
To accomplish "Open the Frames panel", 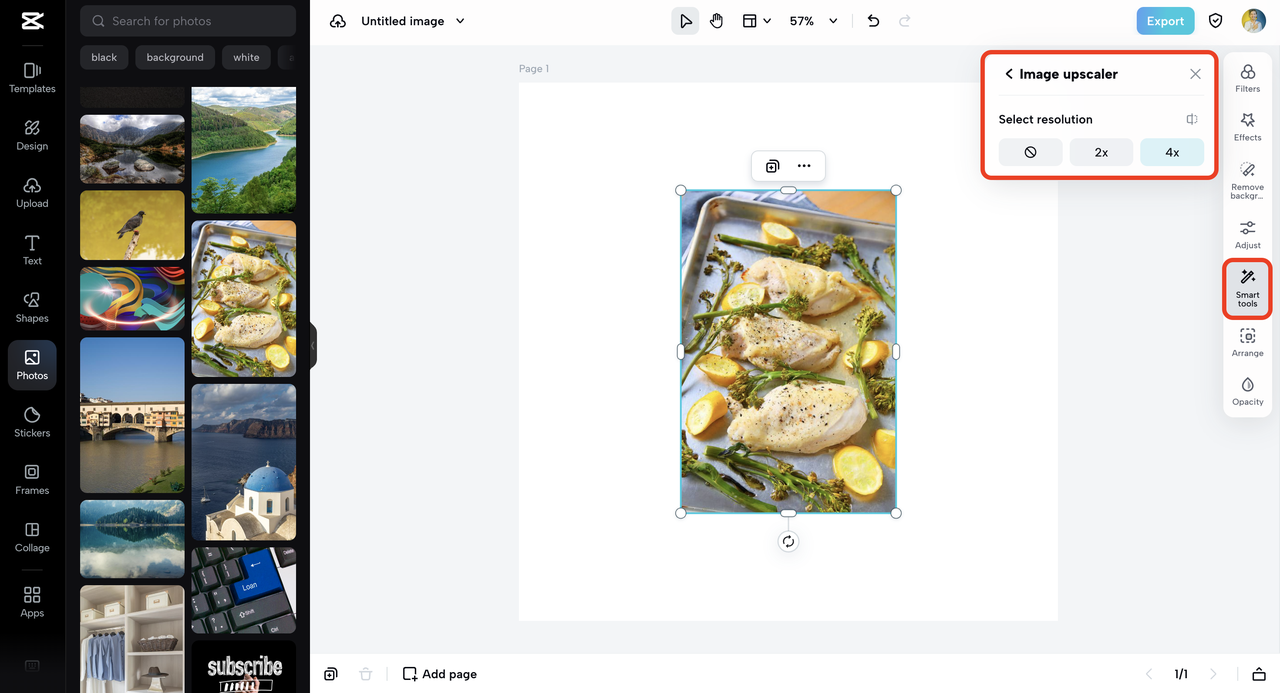I will pos(32,479).
